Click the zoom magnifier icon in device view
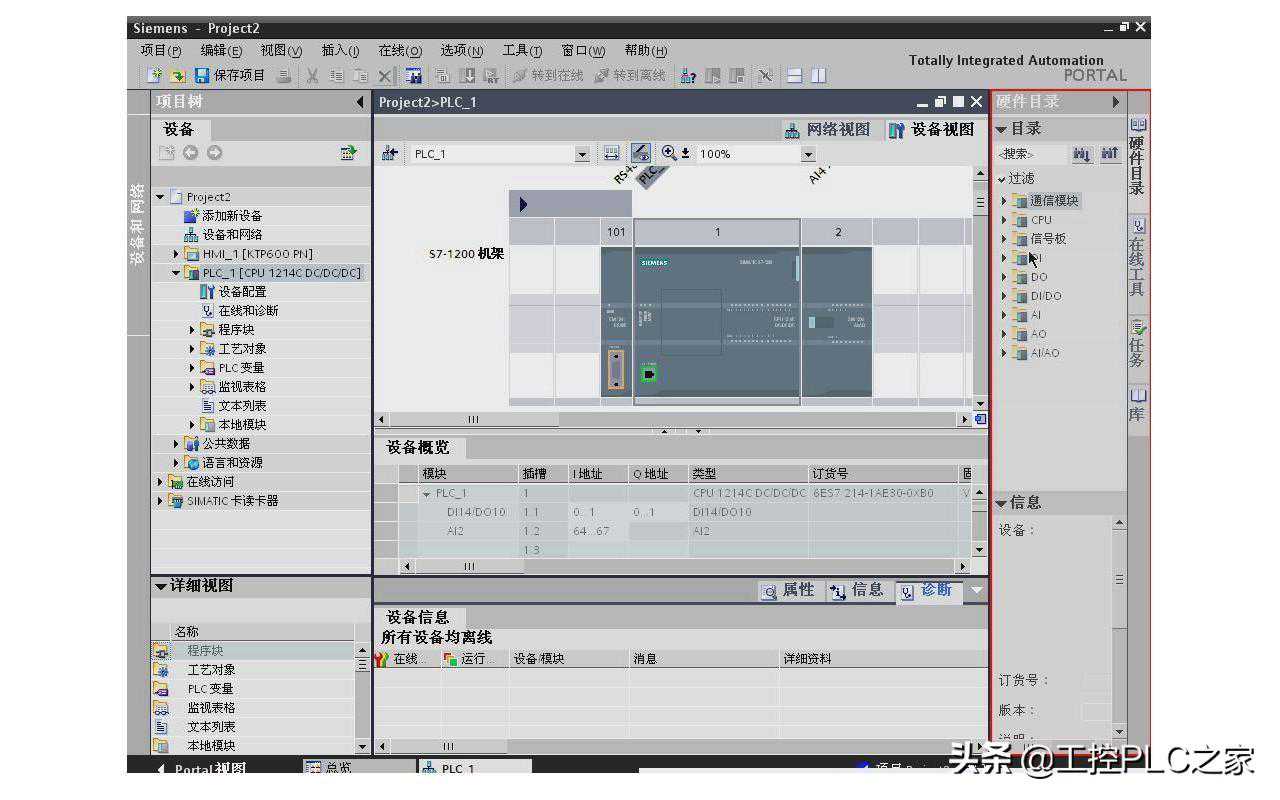Viewport: 1280px width, 800px height. click(669, 153)
